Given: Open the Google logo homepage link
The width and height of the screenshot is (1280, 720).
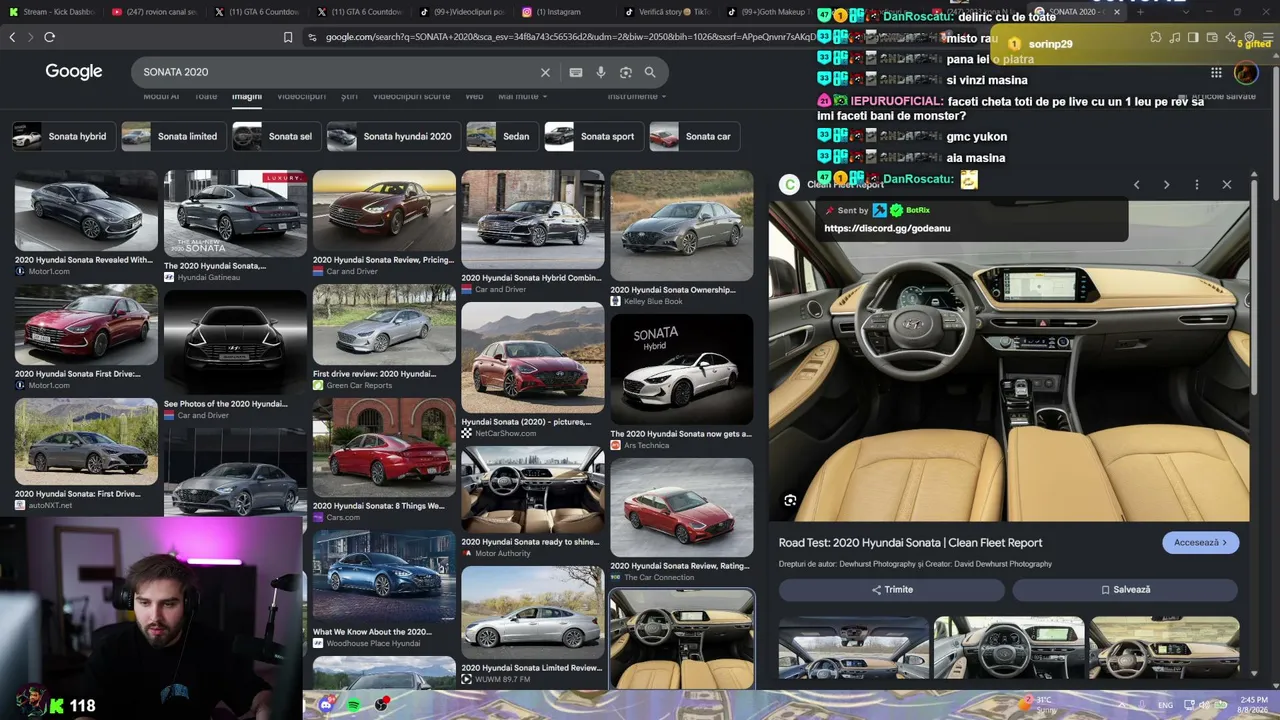Looking at the screenshot, I should click(x=74, y=72).
